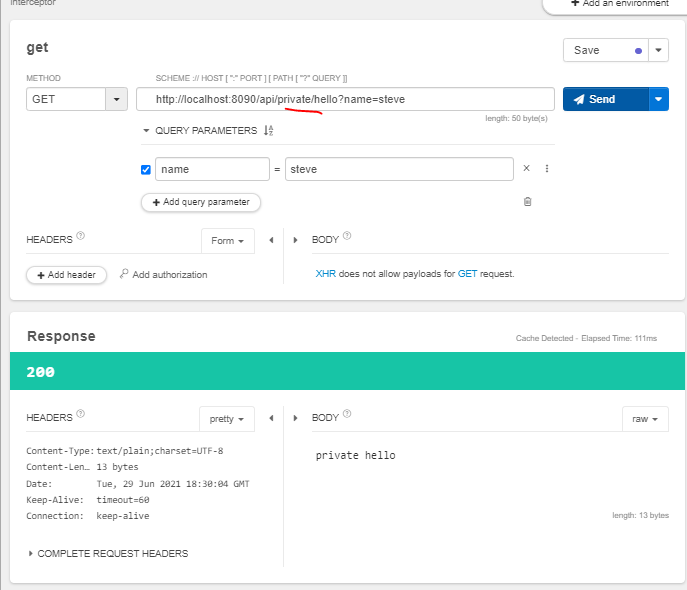Collapse response body pane right arrow
Viewport: 687px width, 590px height.
[295, 418]
